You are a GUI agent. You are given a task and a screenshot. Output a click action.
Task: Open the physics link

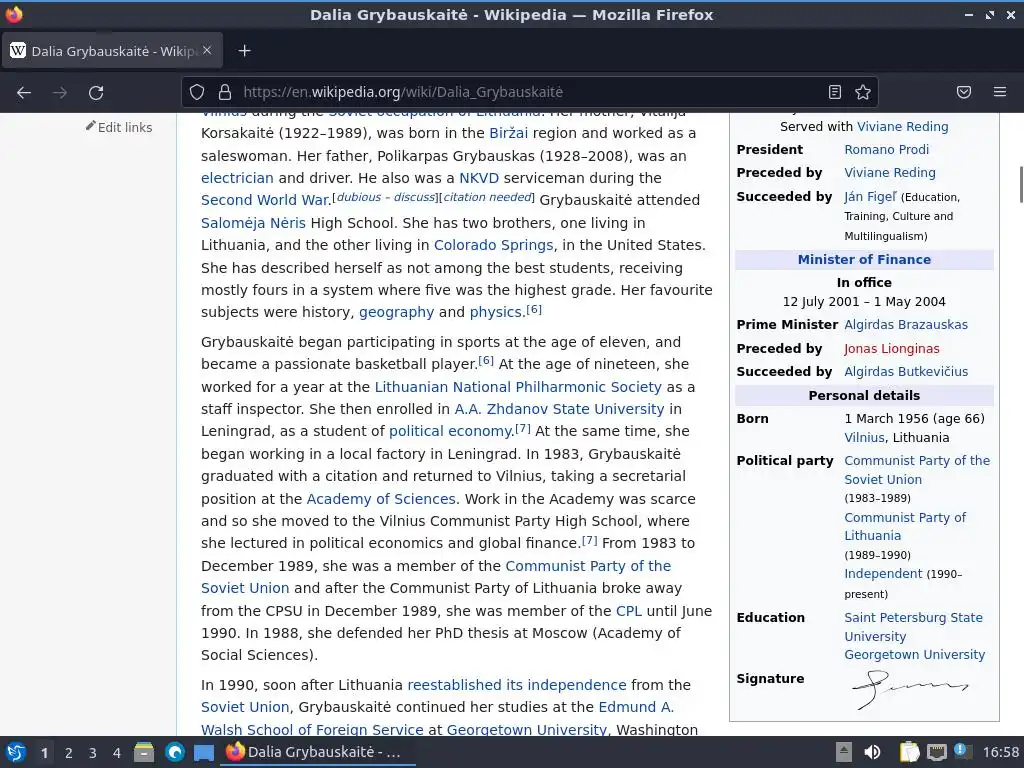tap(496, 312)
